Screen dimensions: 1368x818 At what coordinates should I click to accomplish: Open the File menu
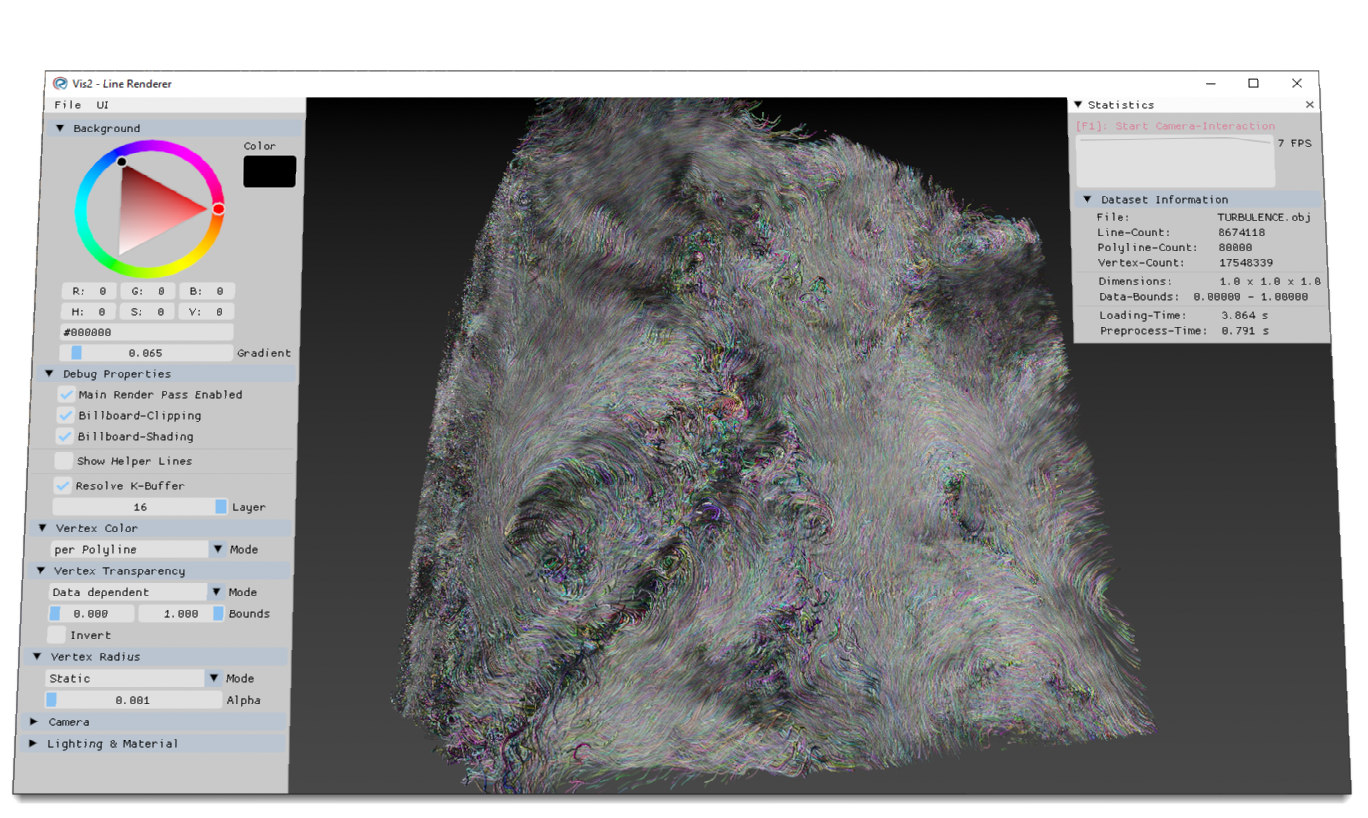tap(68, 105)
